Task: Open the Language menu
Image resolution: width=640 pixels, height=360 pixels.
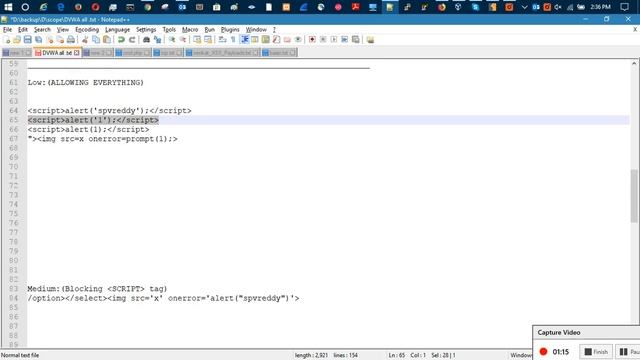Action: click(117, 30)
